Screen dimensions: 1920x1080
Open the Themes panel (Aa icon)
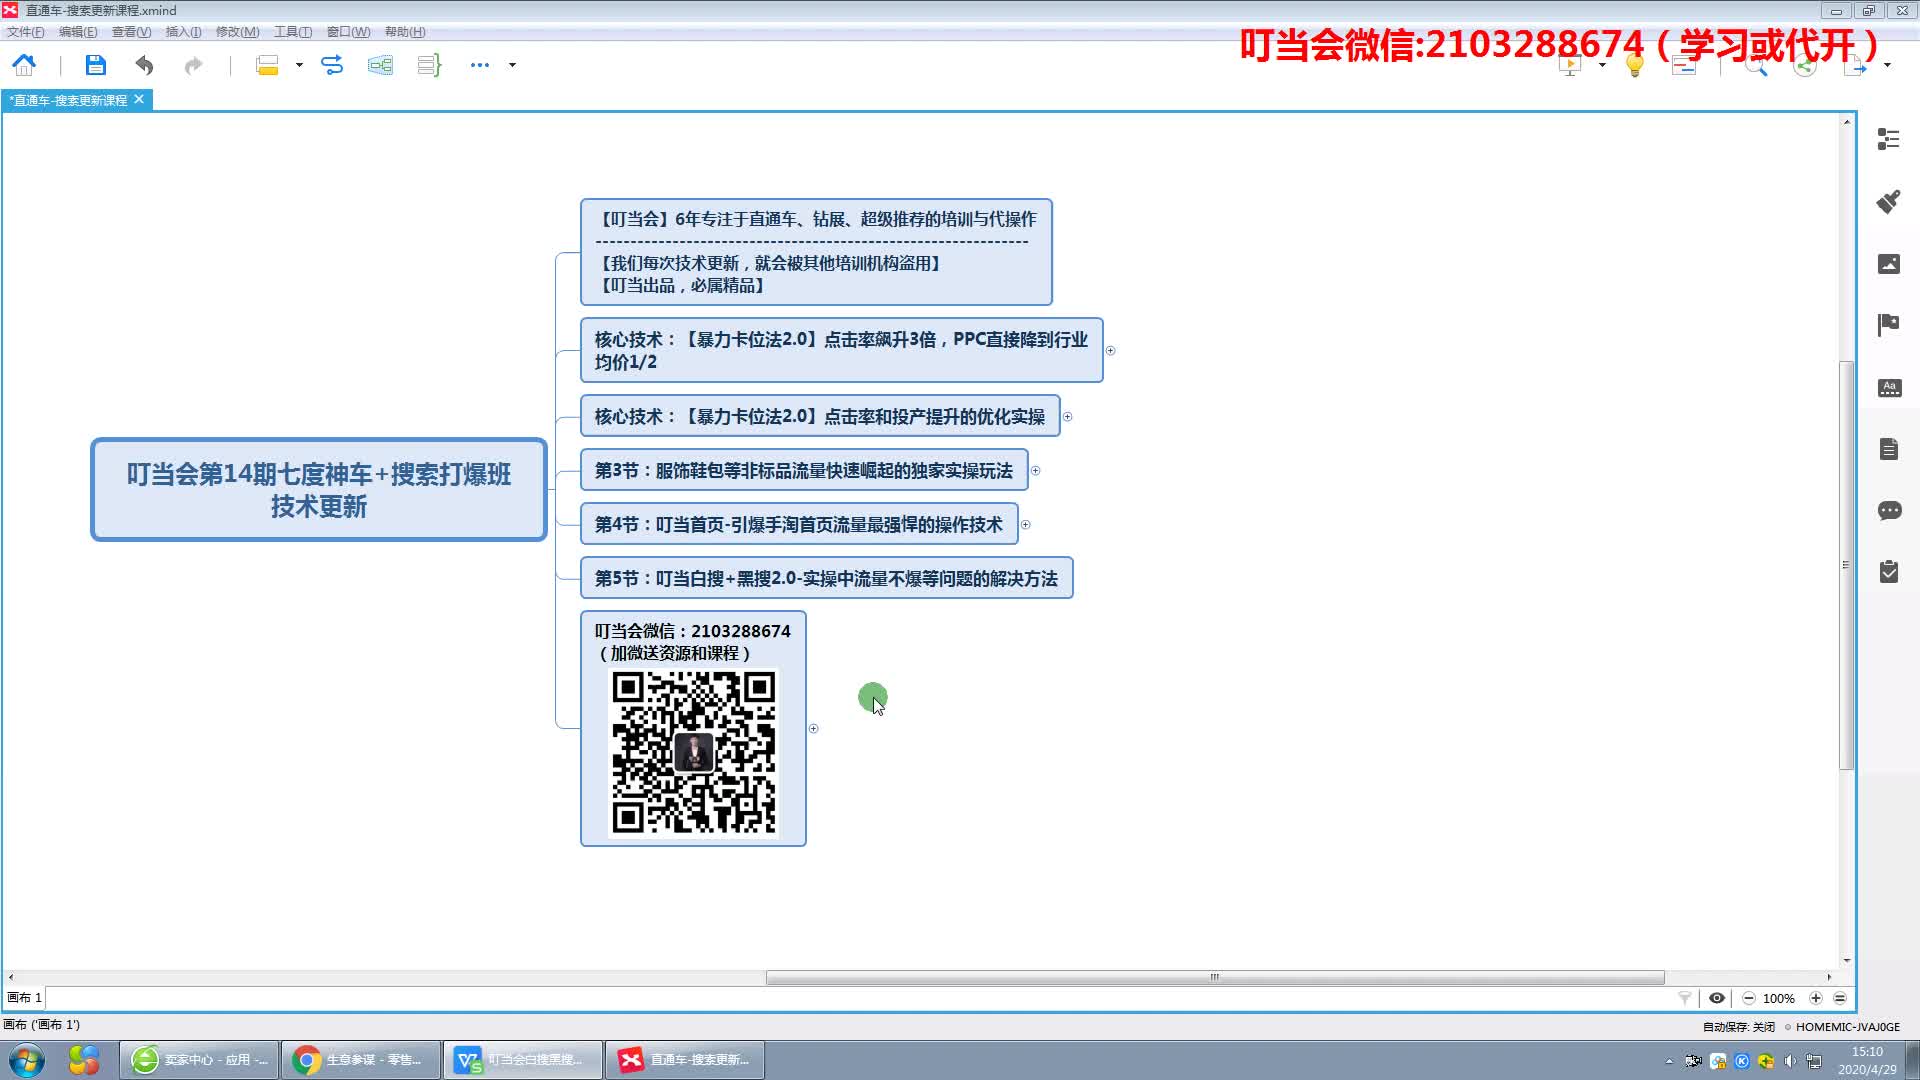1888,387
